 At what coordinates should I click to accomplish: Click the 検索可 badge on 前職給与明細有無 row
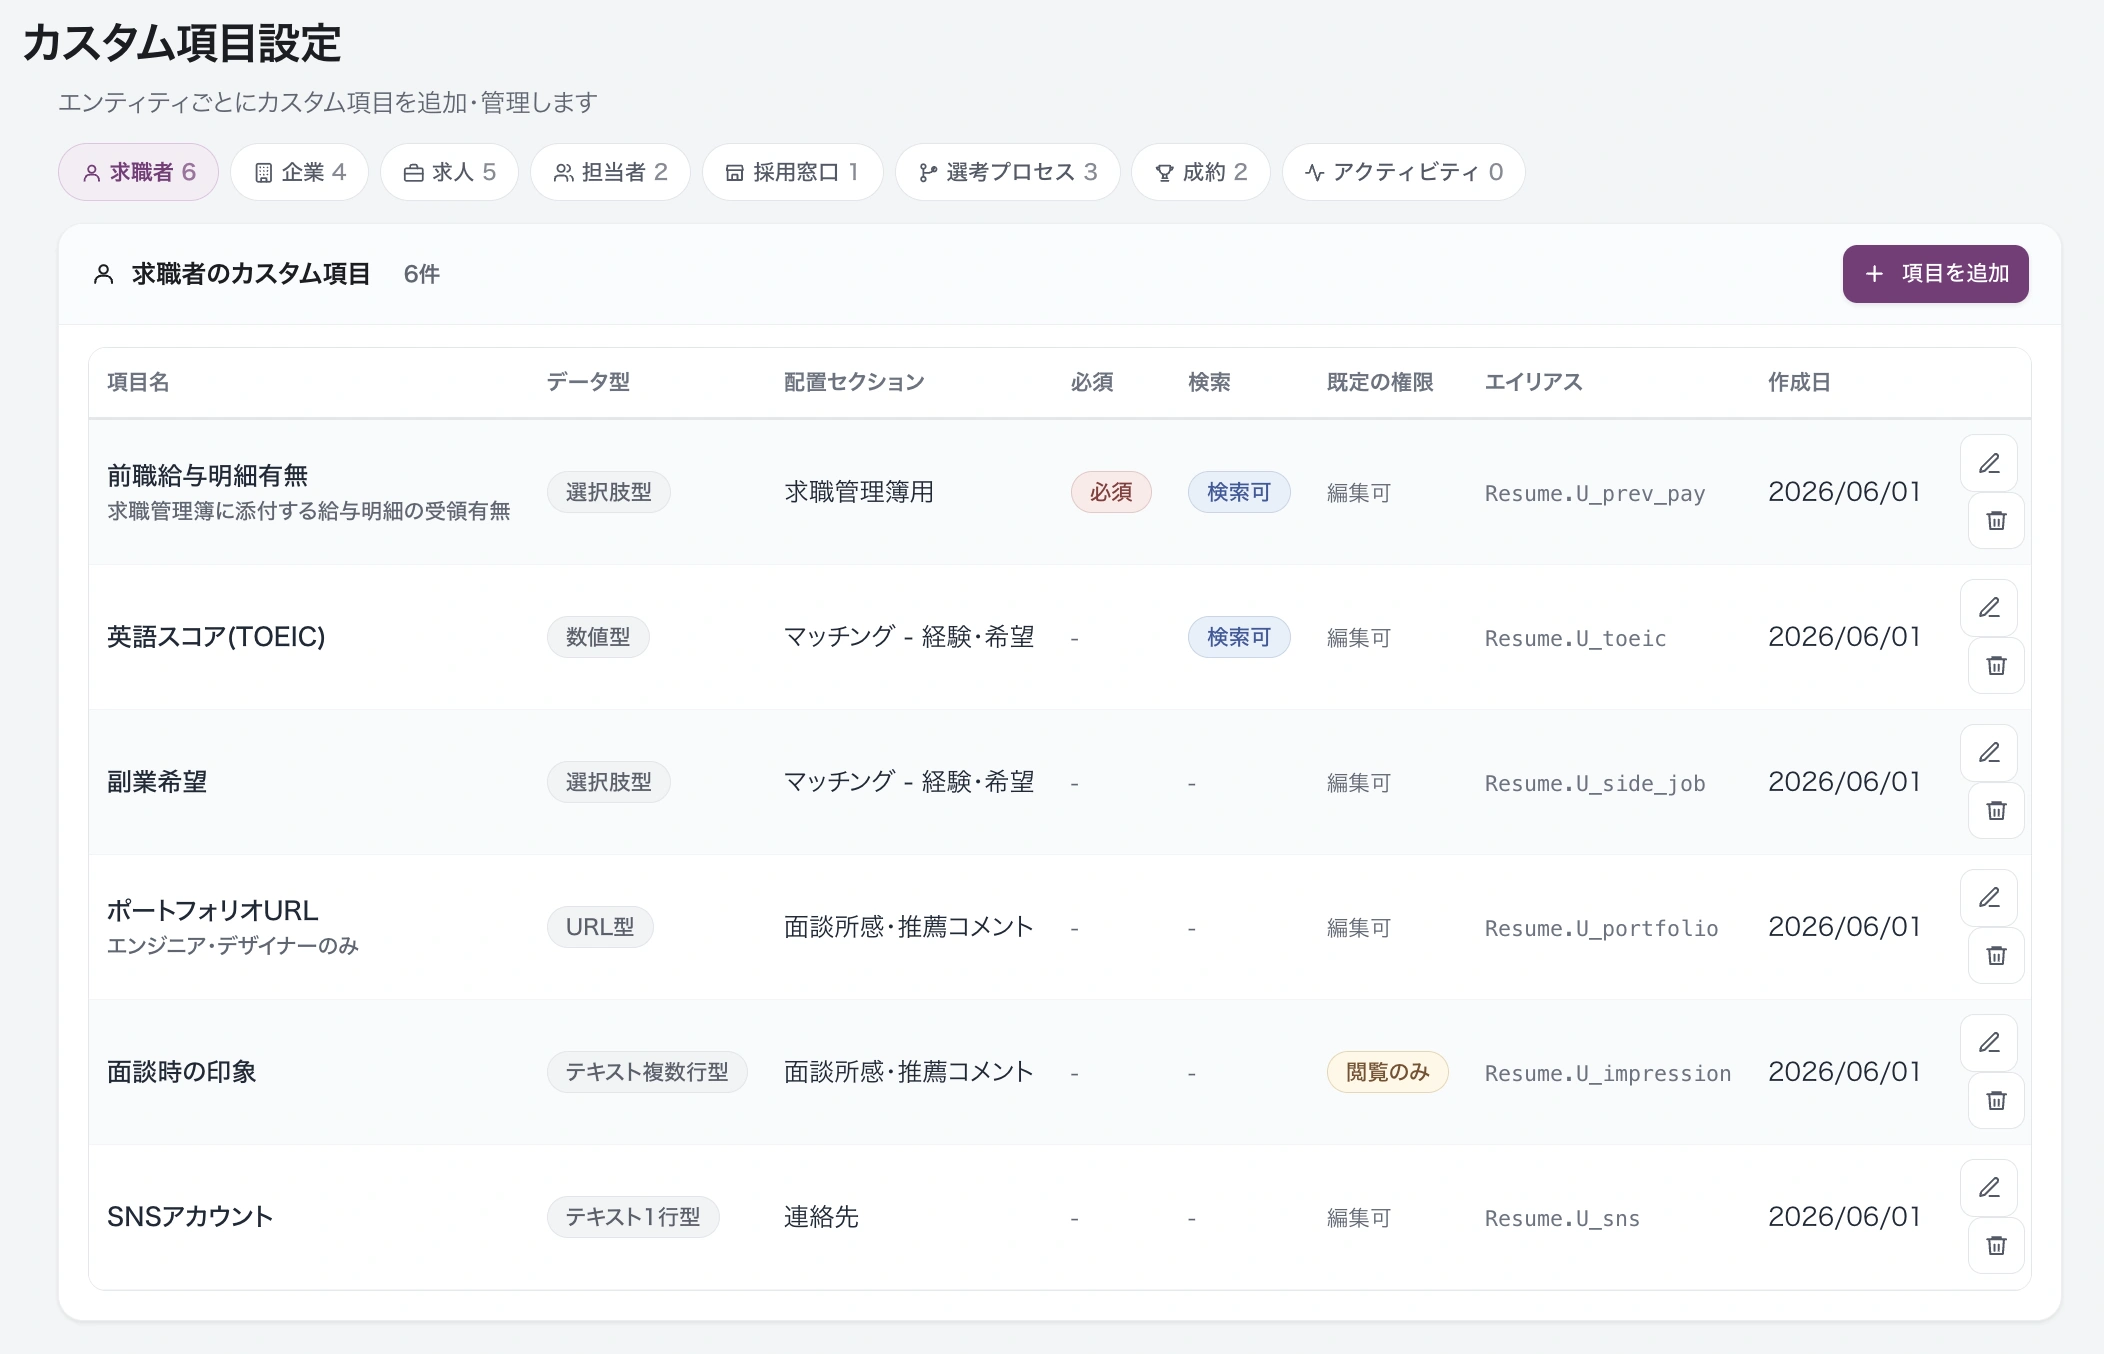click(1239, 492)
